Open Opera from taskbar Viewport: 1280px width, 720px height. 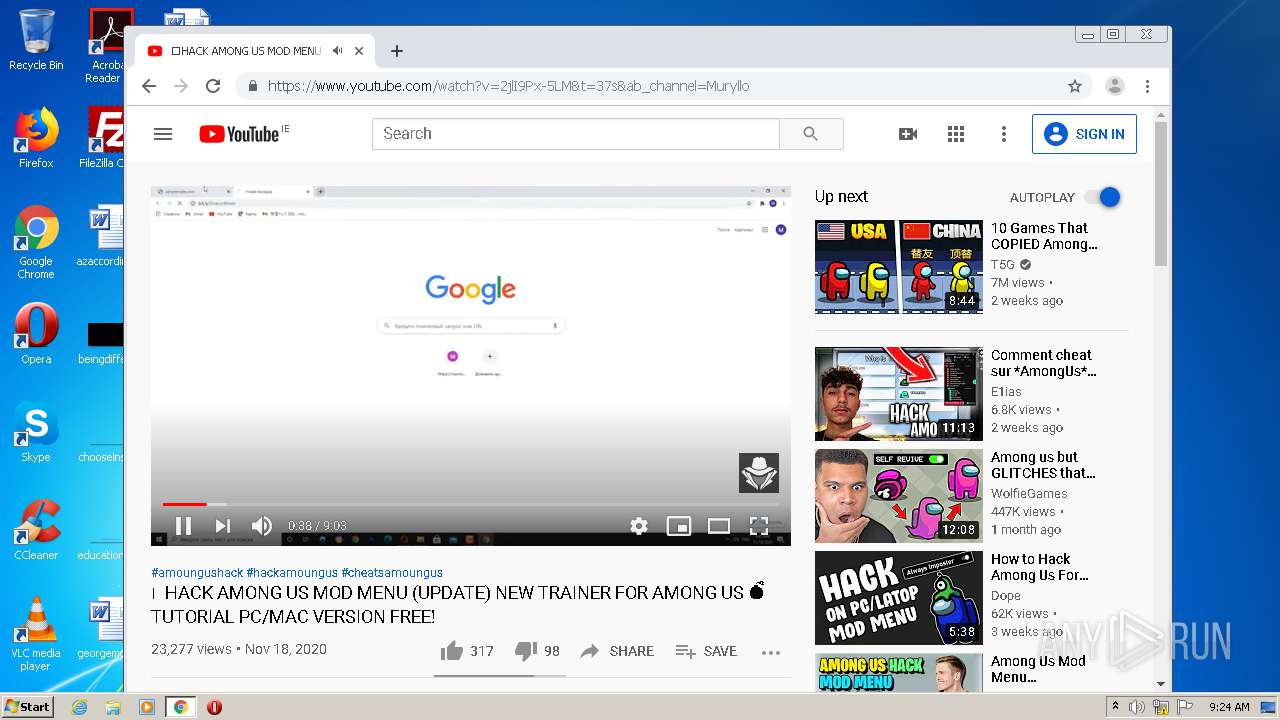(x=214, y=707)
